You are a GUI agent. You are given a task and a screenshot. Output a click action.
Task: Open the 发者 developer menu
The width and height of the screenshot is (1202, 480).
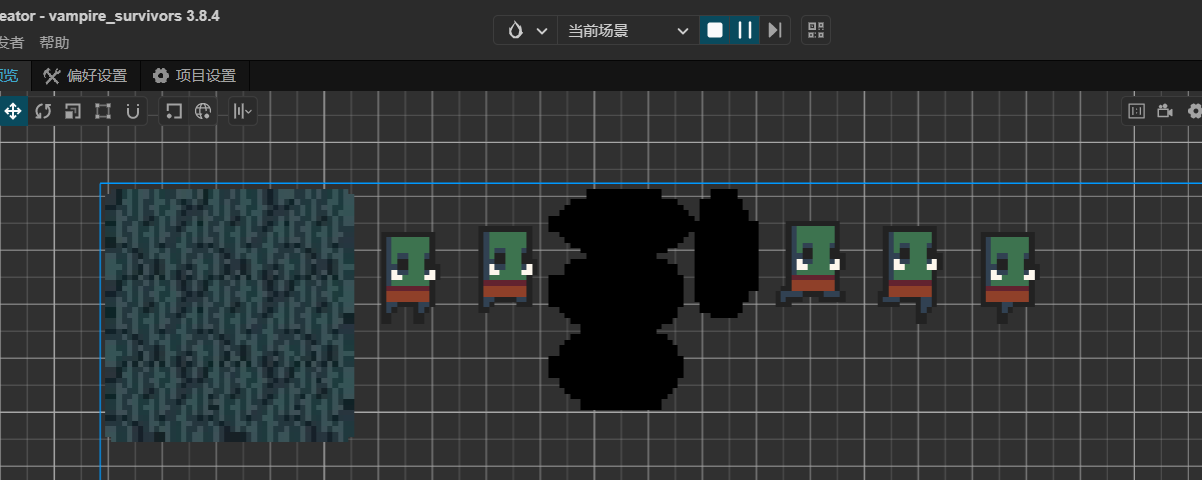click(x=11, y=43)
